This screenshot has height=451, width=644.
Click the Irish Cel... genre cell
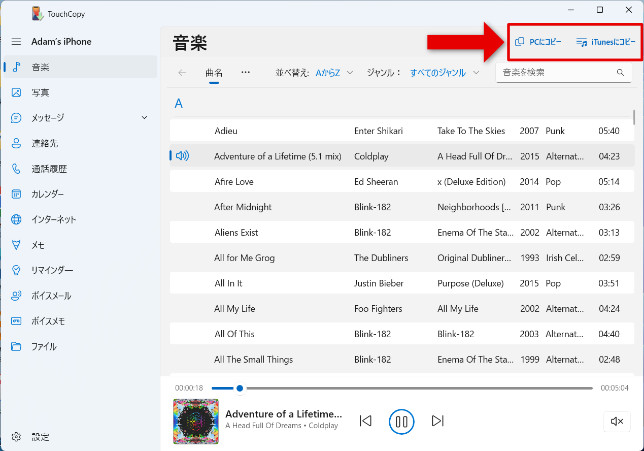click(x=564, y=258)
